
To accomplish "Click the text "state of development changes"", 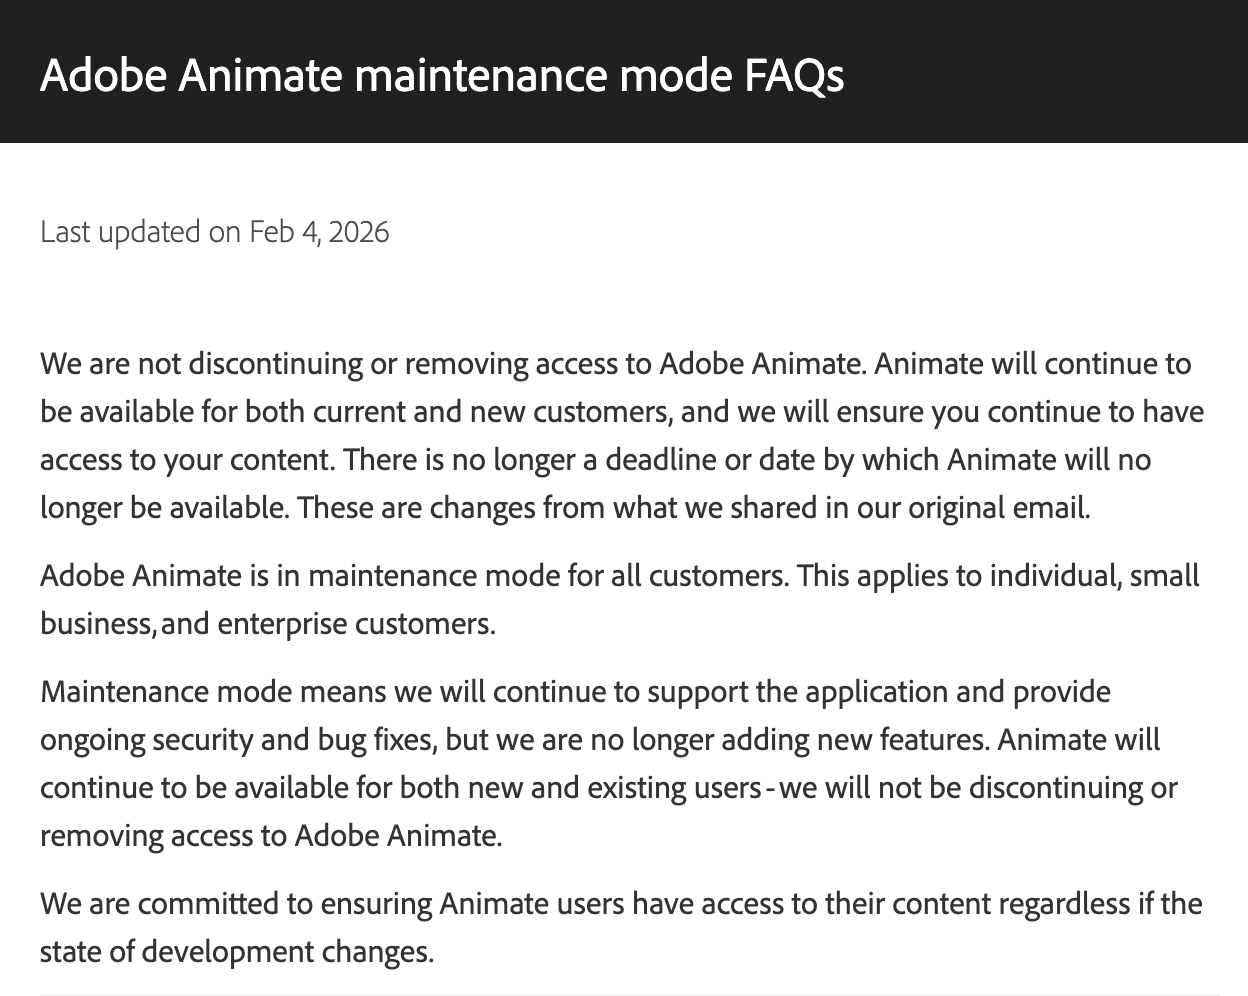I will pos(236,951).
